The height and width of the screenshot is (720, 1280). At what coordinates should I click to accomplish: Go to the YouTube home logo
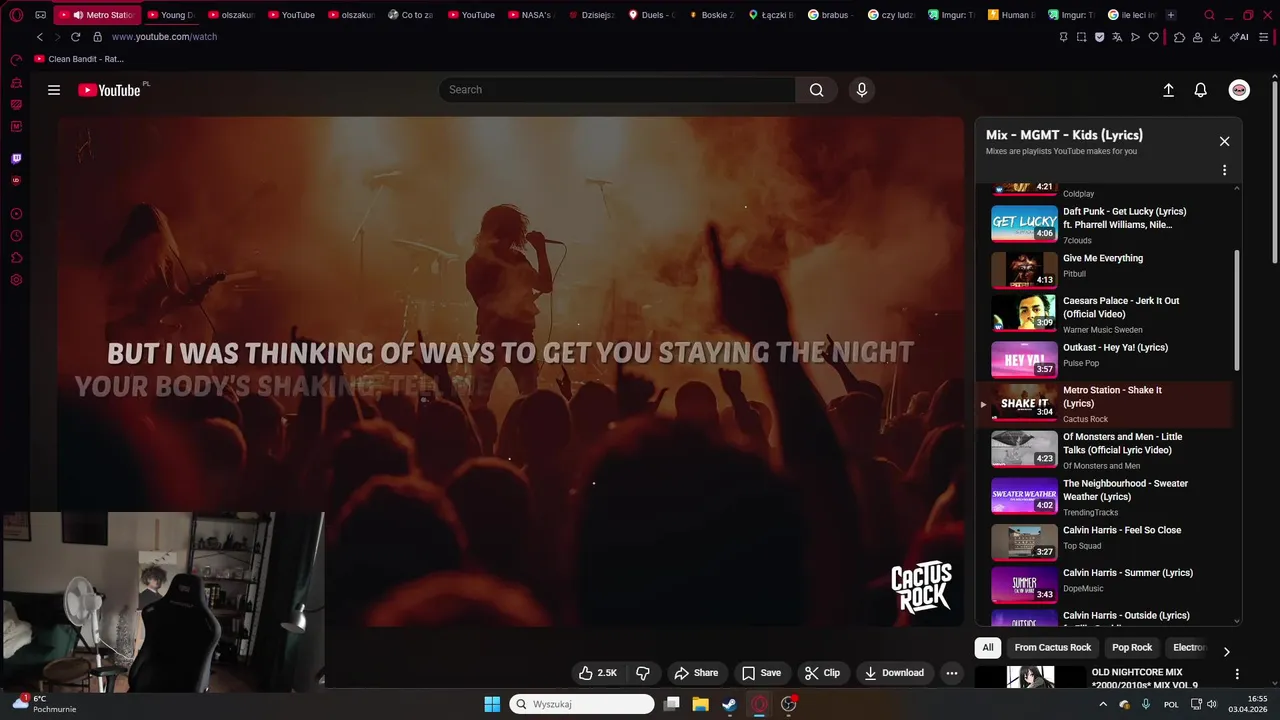click(x=110, y=90)
